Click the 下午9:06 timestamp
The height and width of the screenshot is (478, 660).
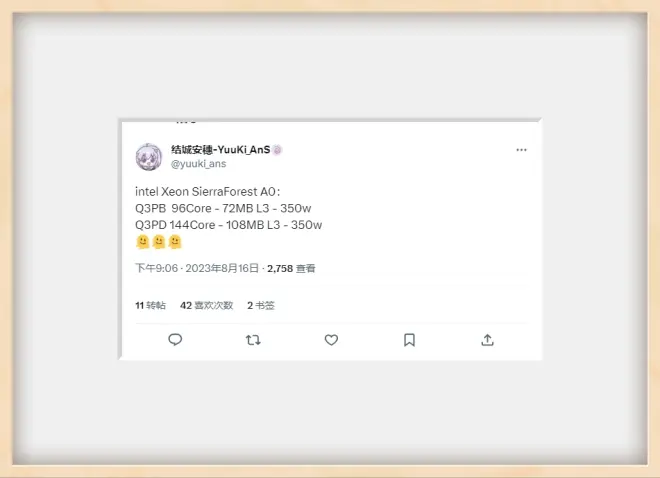pos(156,268)
